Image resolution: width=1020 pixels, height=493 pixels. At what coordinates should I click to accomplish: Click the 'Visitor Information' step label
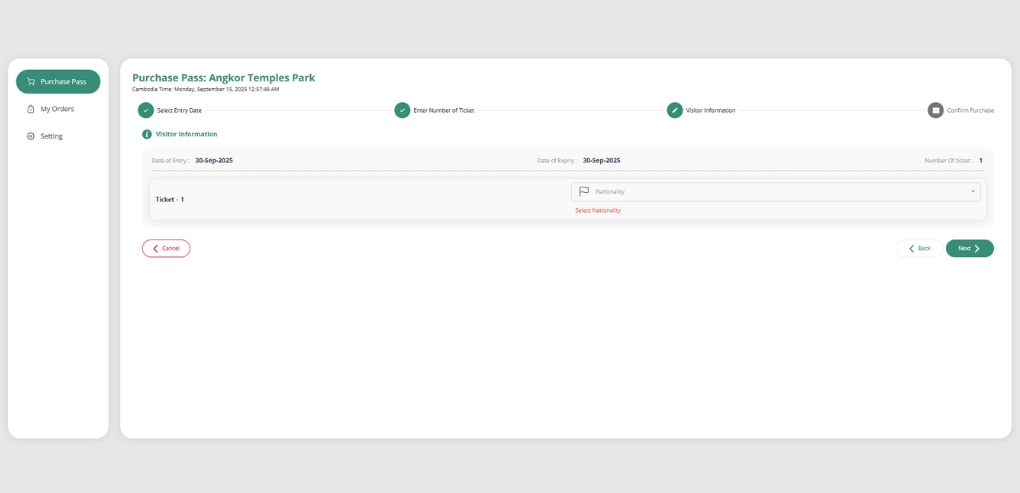click(x=710, y=111)
